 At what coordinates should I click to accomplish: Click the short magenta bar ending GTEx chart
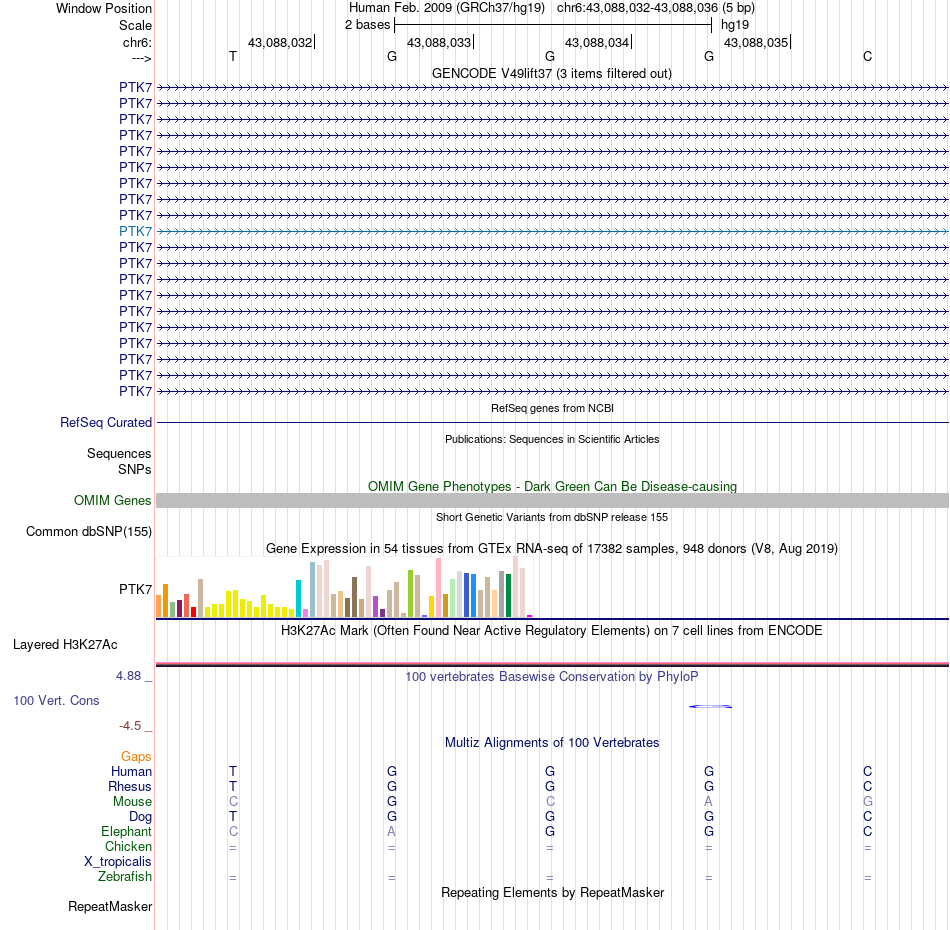(530, 616)
